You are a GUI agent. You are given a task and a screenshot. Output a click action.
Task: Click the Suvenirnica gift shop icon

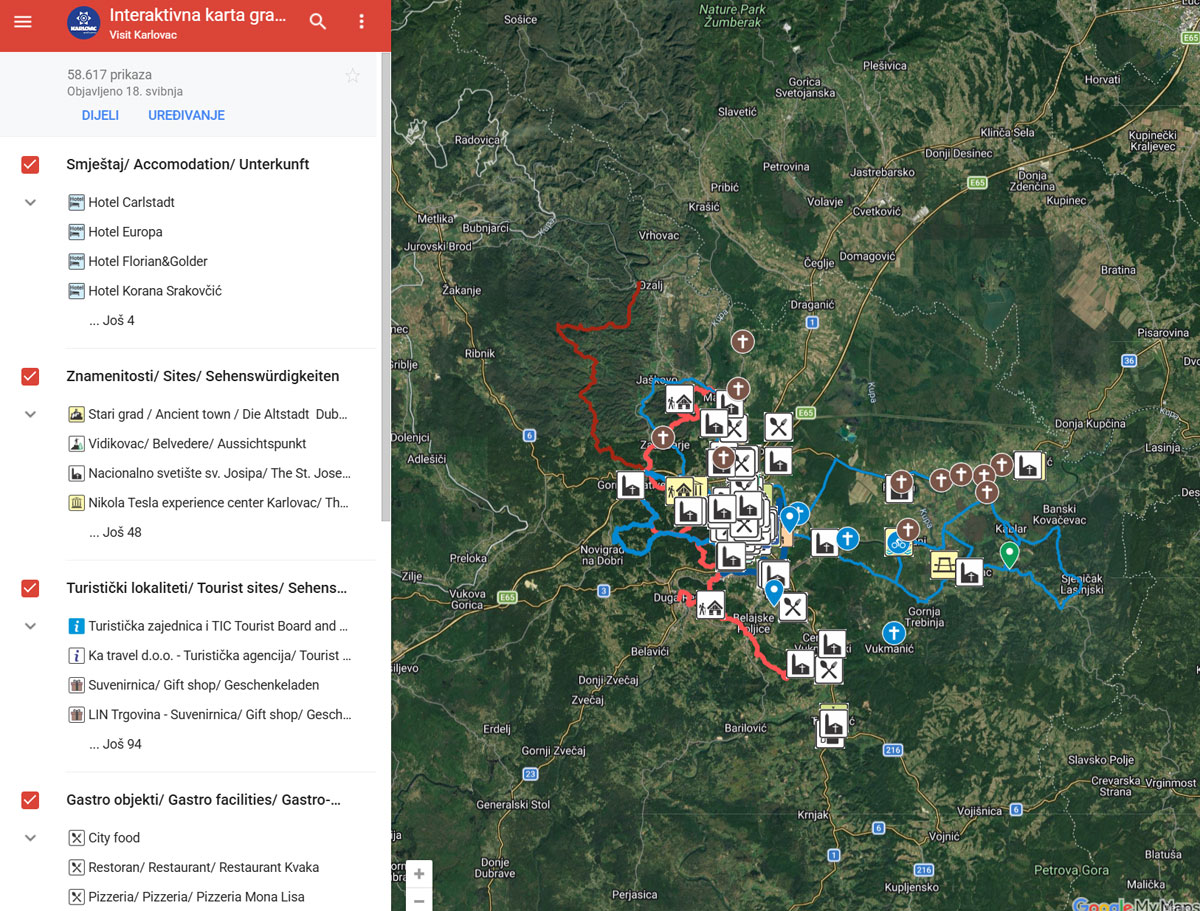point(76,685)
